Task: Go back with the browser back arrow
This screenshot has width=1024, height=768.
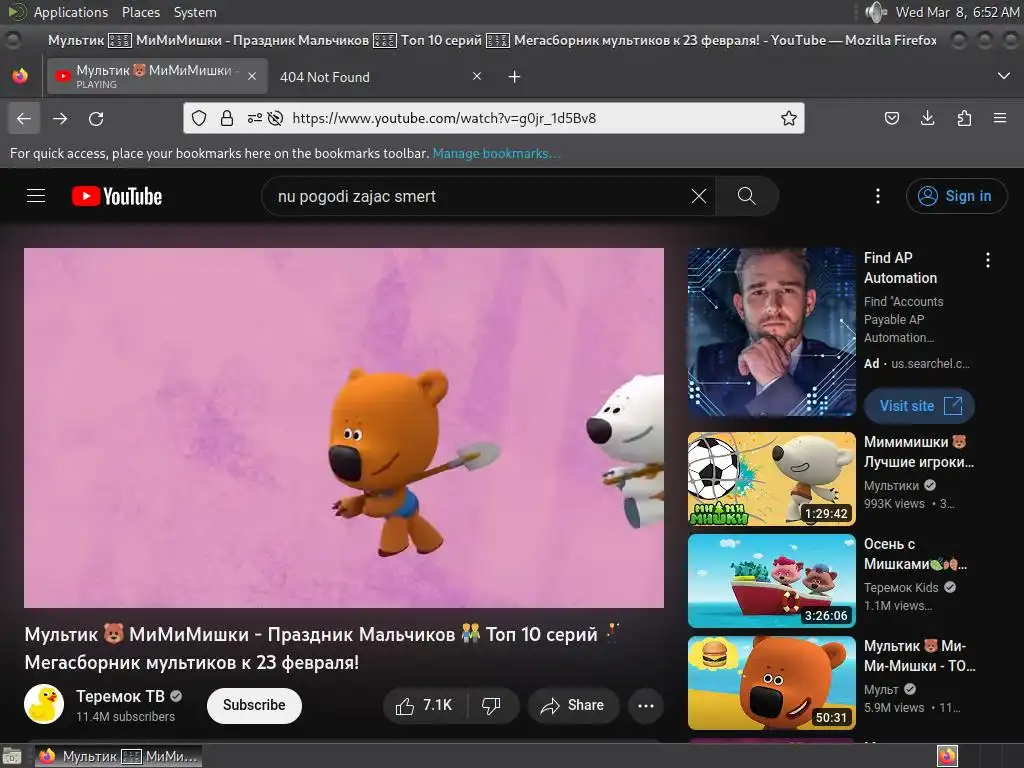Action: (24, 118)
